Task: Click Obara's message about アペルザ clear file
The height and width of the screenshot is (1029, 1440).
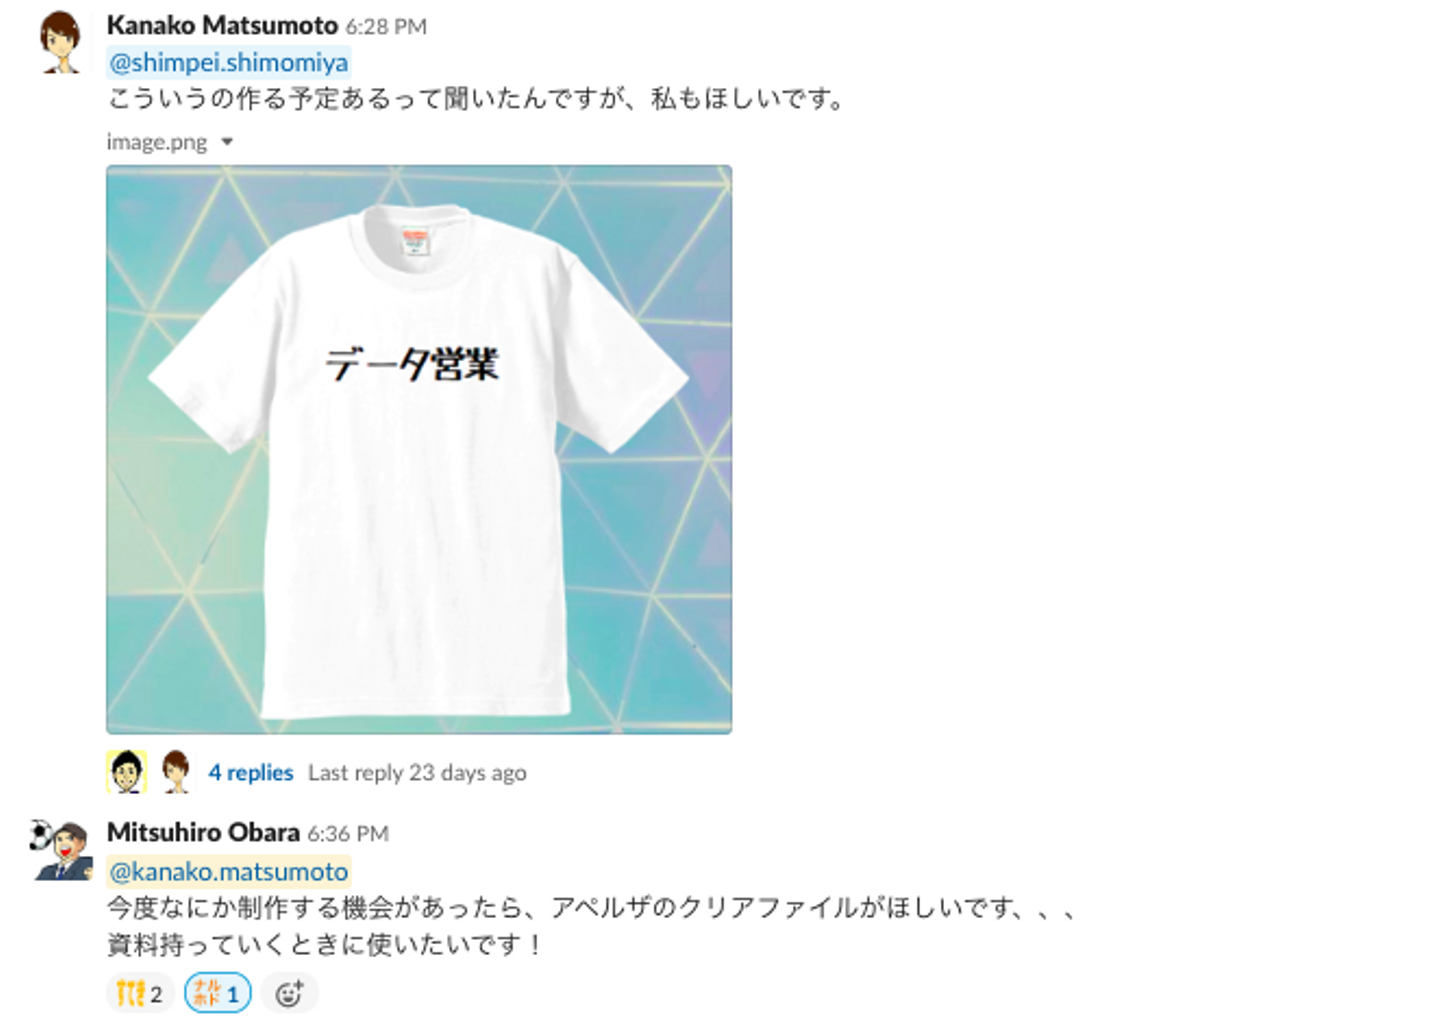Action: pyautogui.click(x=592, y=925)
